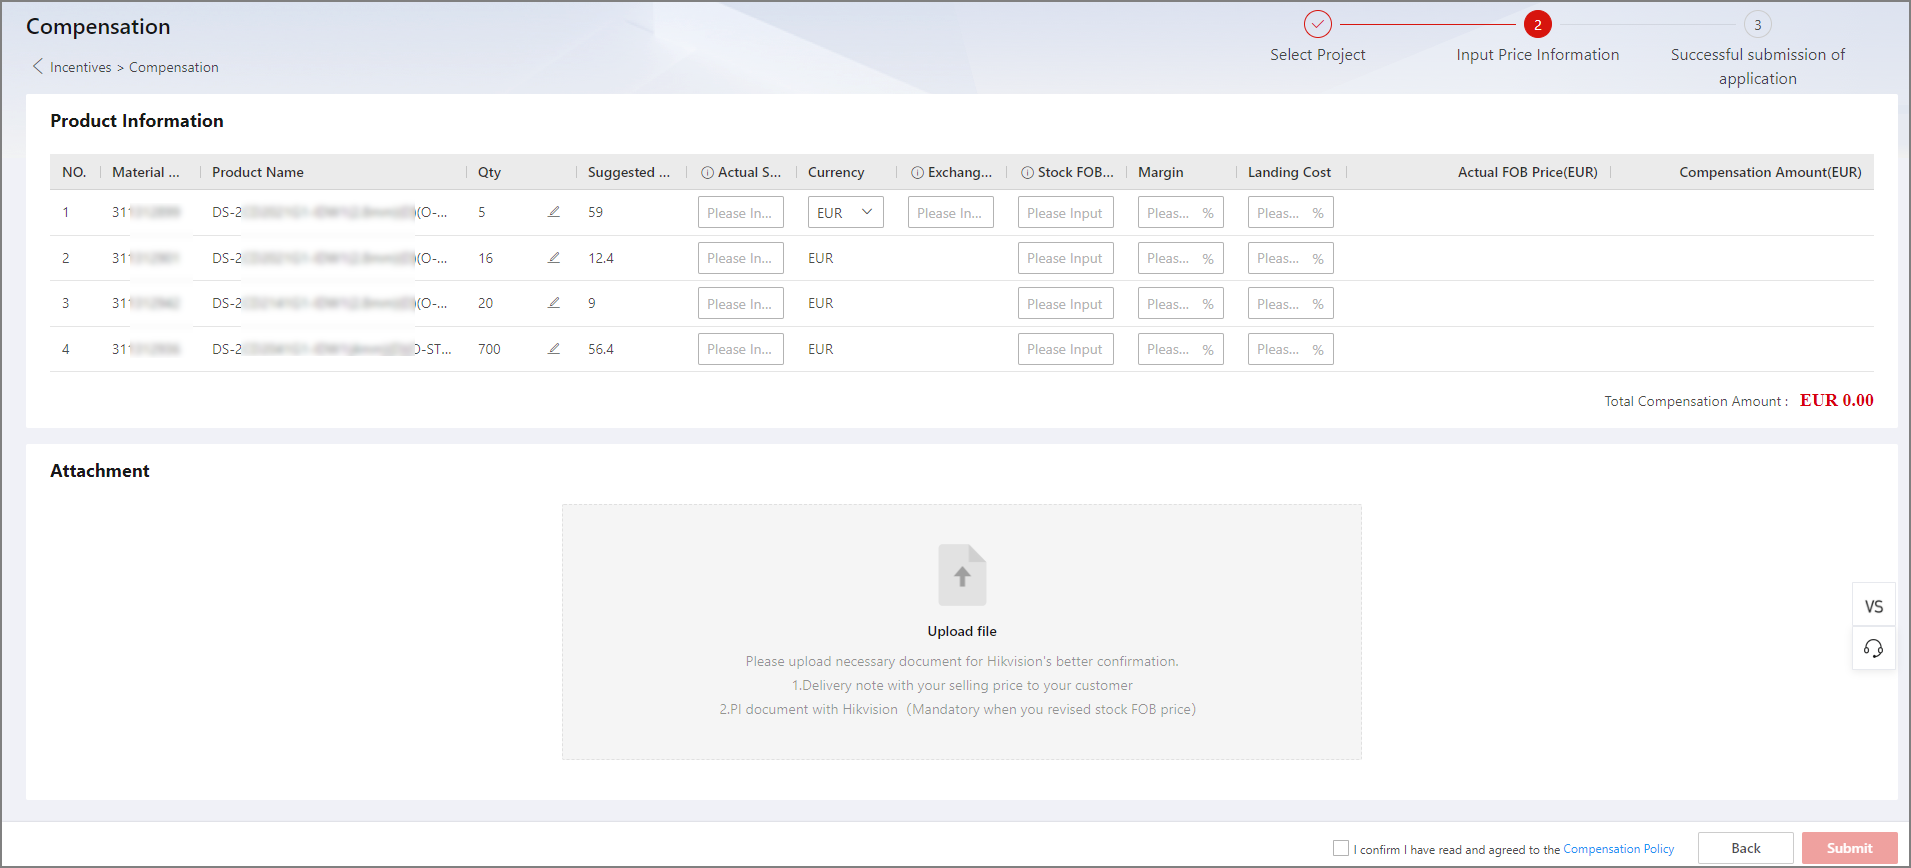Click the Material ... column header
The width and height of the screenshot is (1911, 868).
coord(146,172)
